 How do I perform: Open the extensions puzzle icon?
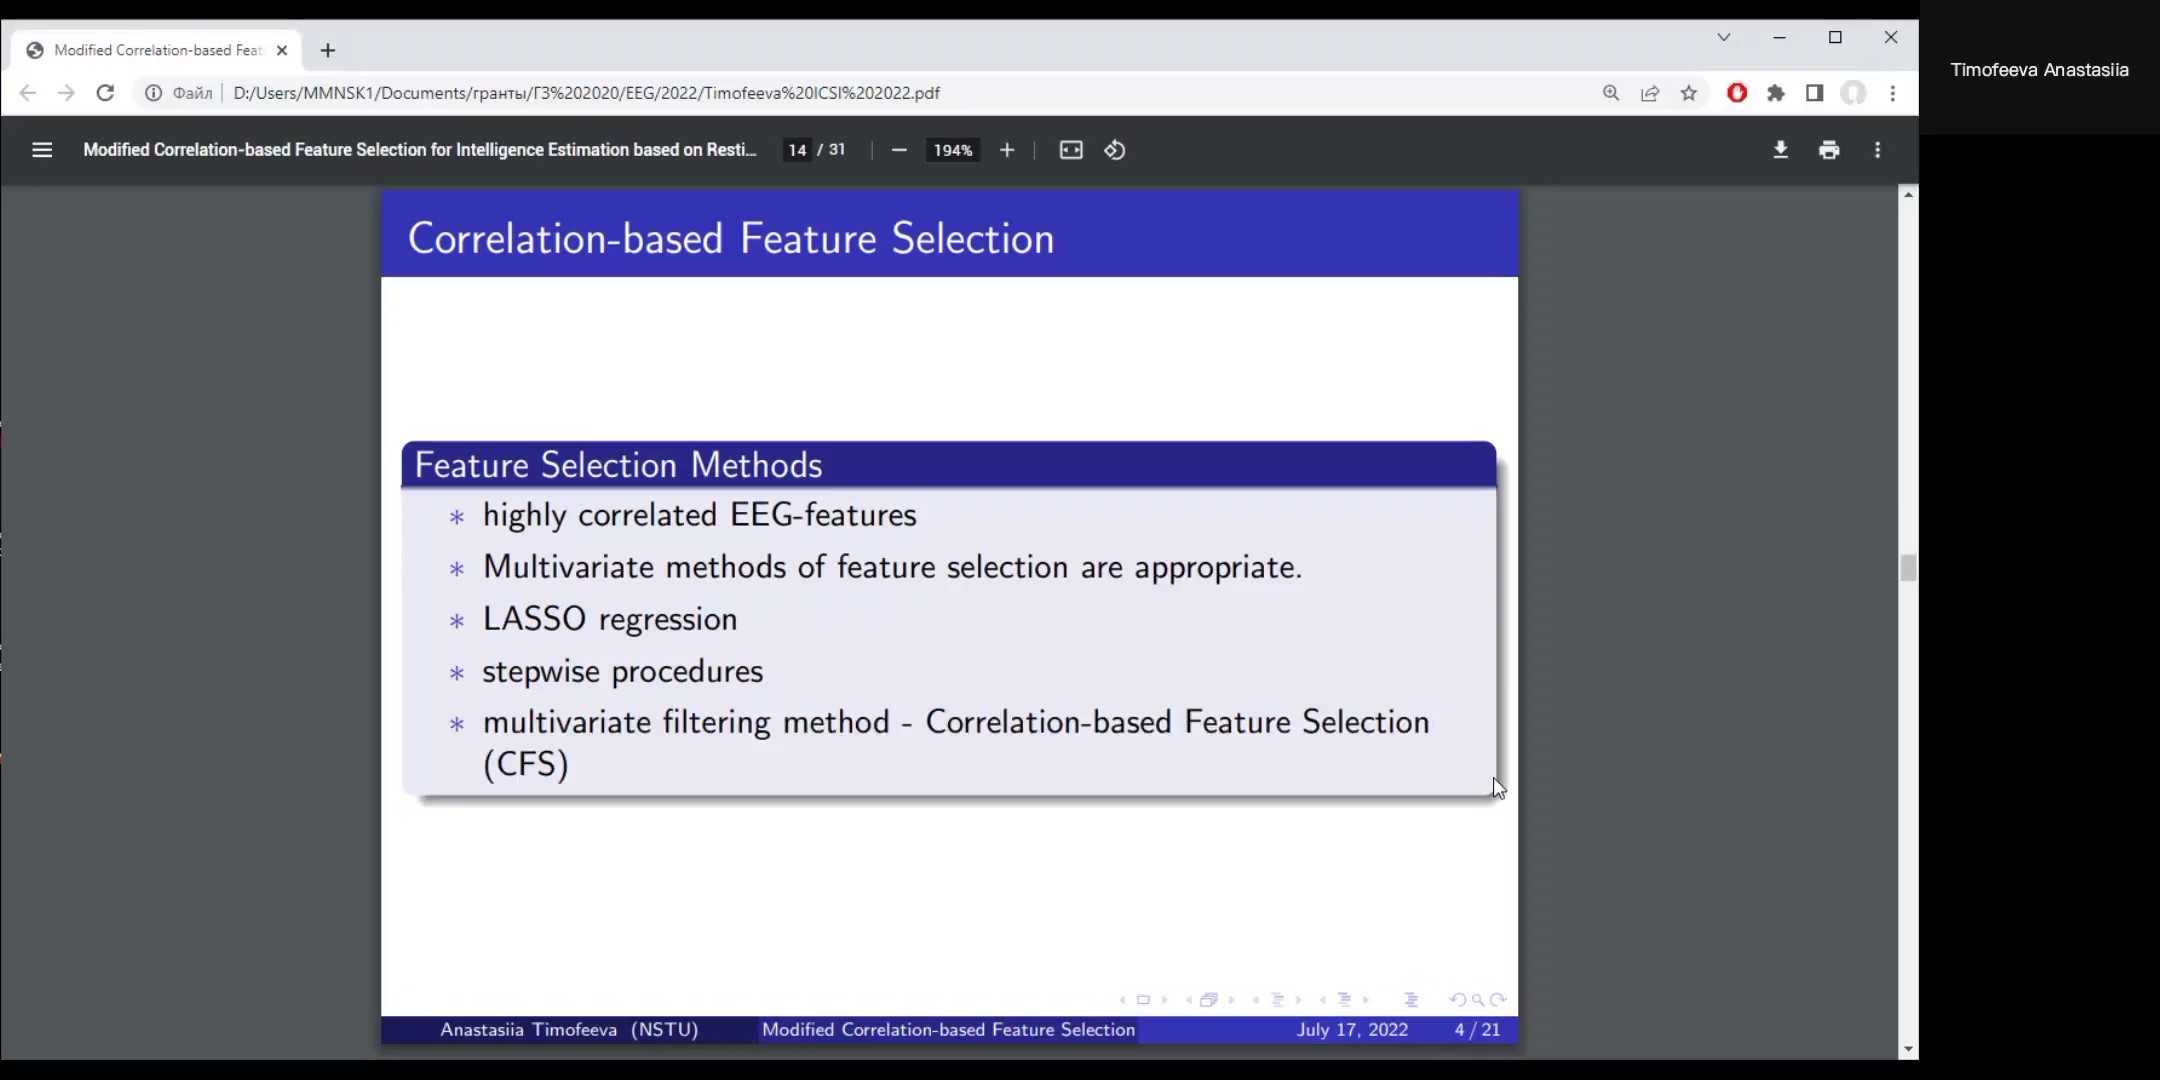[1776, 93]
